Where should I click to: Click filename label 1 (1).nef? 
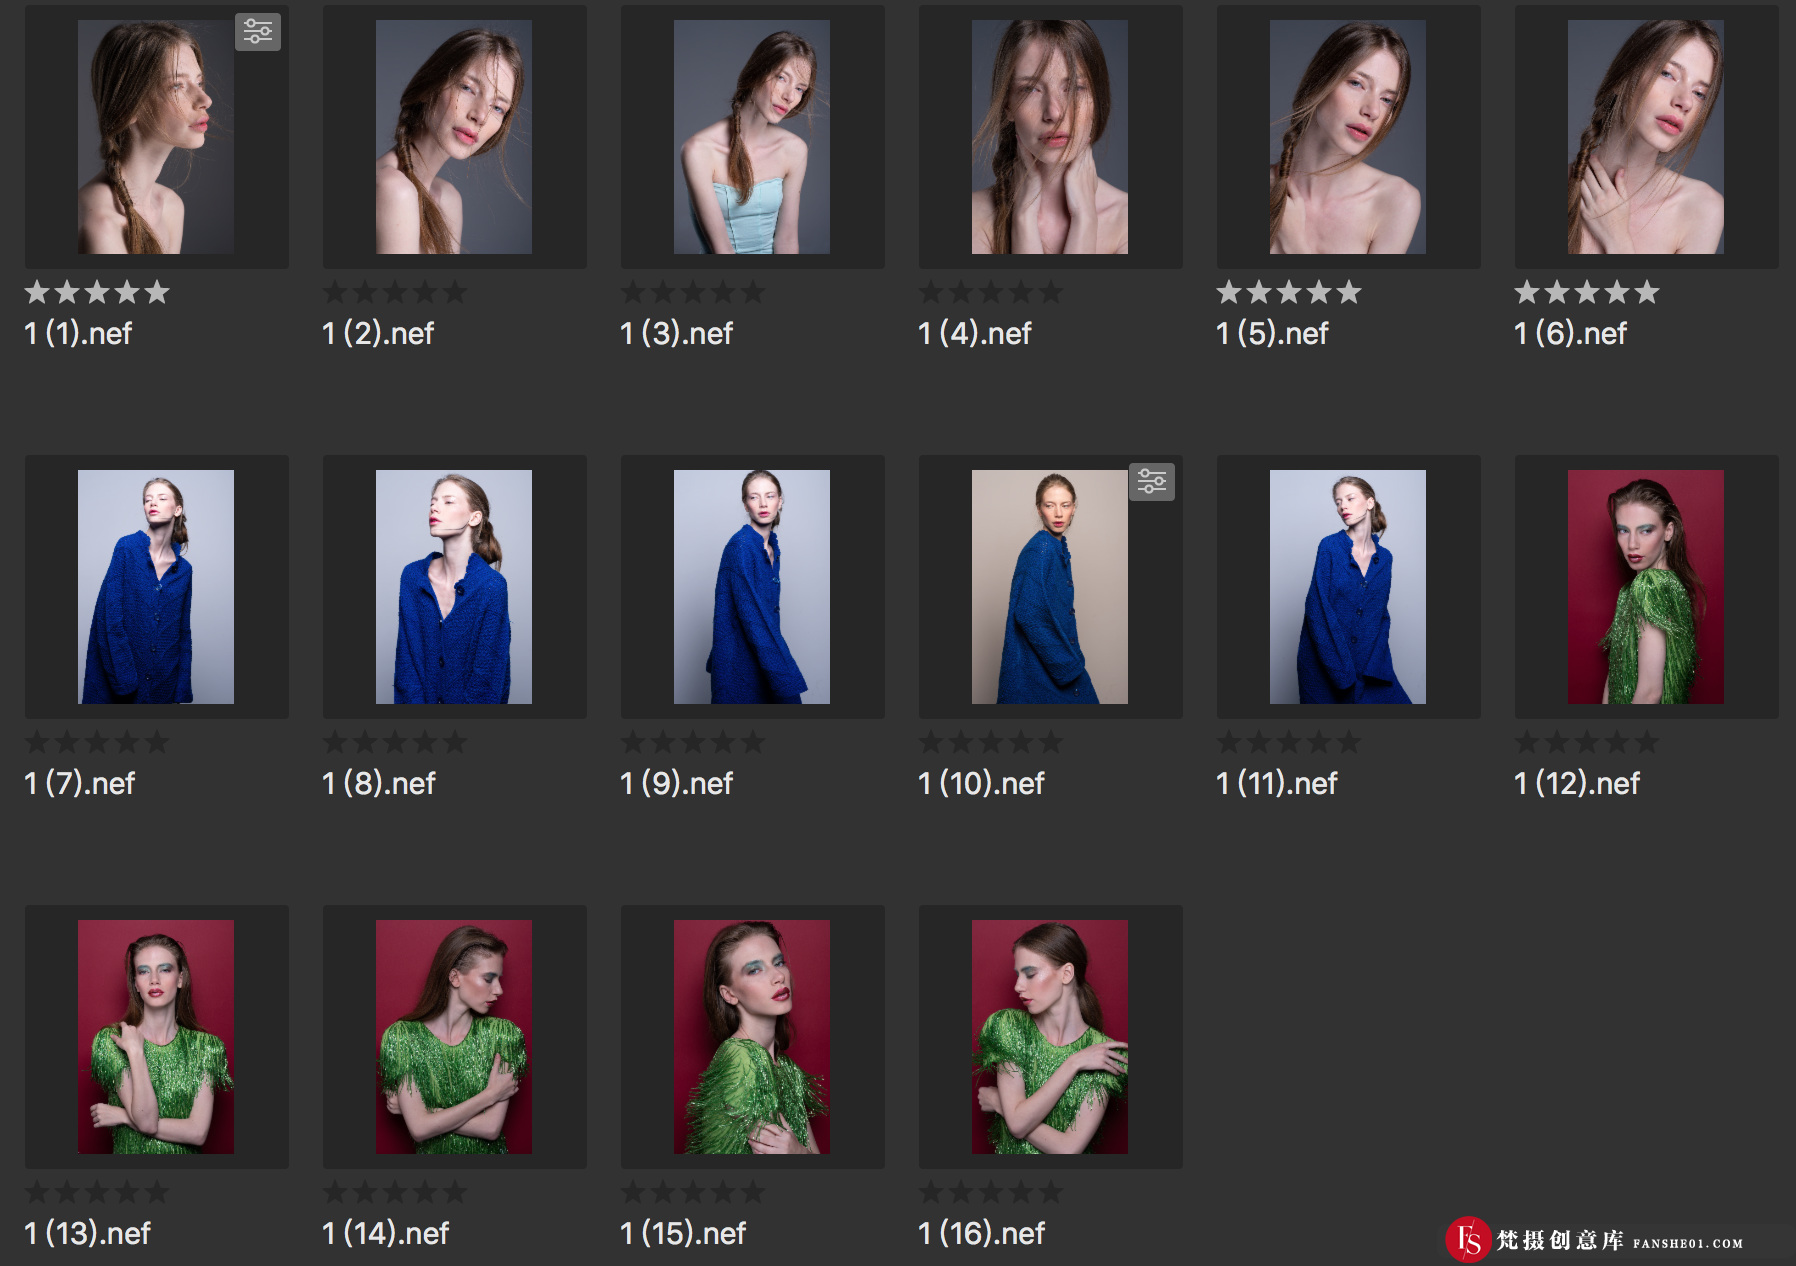click(78, 333)
